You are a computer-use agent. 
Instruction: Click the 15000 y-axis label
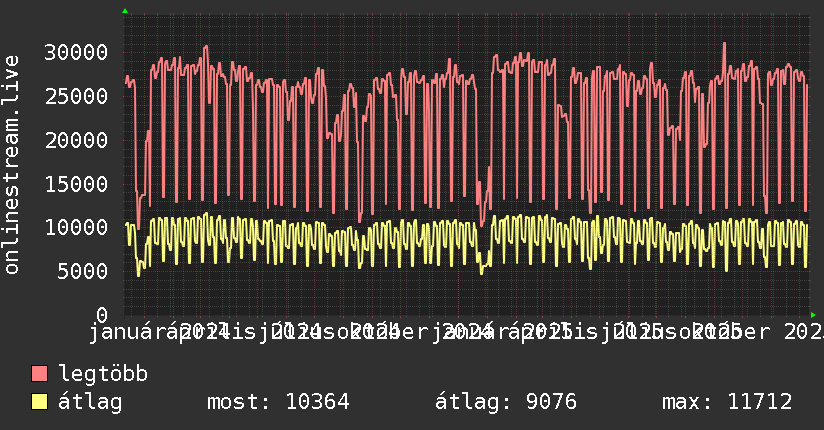point(76,184)
